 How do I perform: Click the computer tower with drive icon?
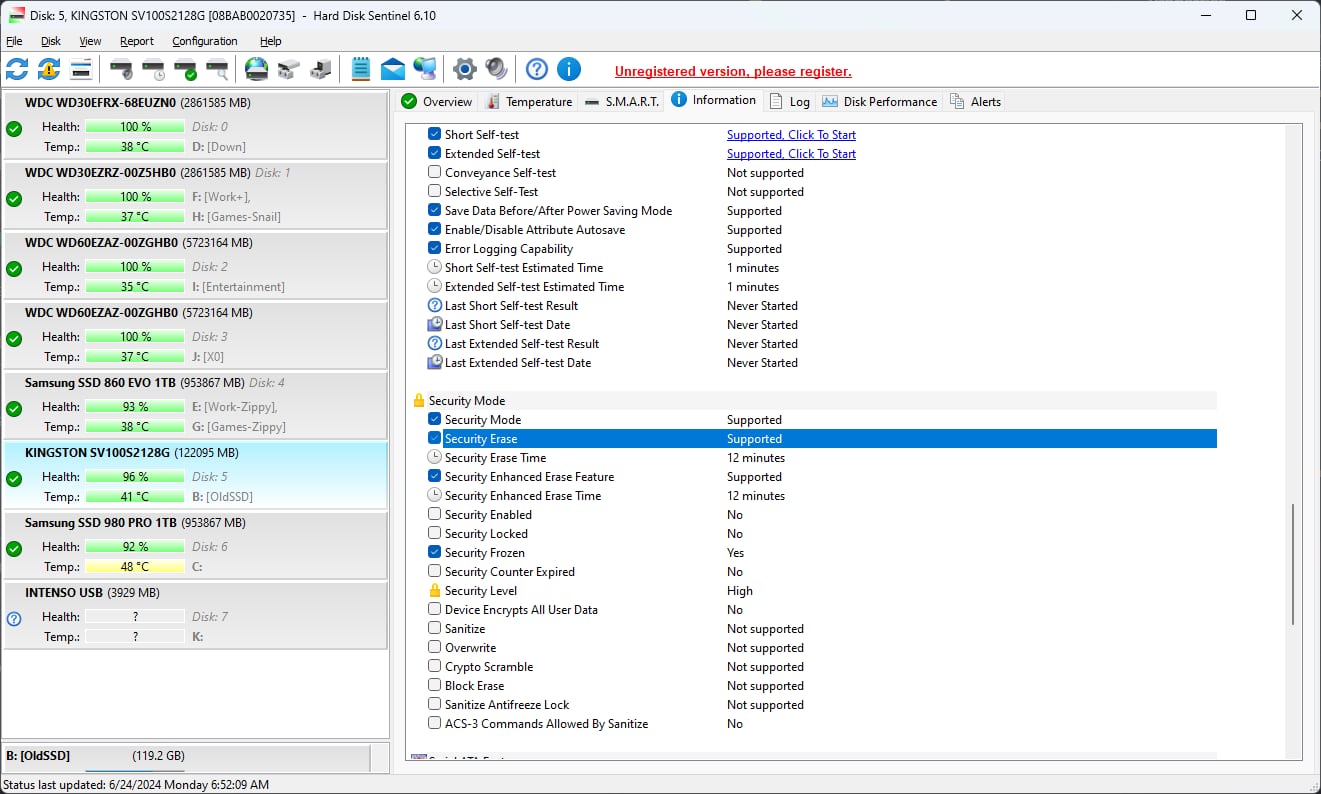(321, 69)
